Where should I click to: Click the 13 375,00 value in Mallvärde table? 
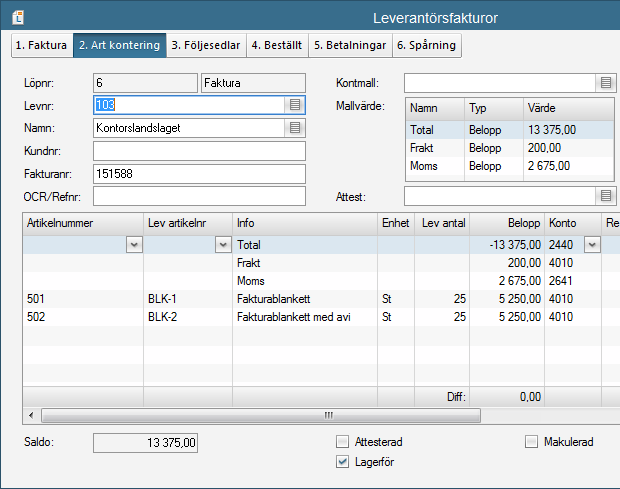point(552,130)
